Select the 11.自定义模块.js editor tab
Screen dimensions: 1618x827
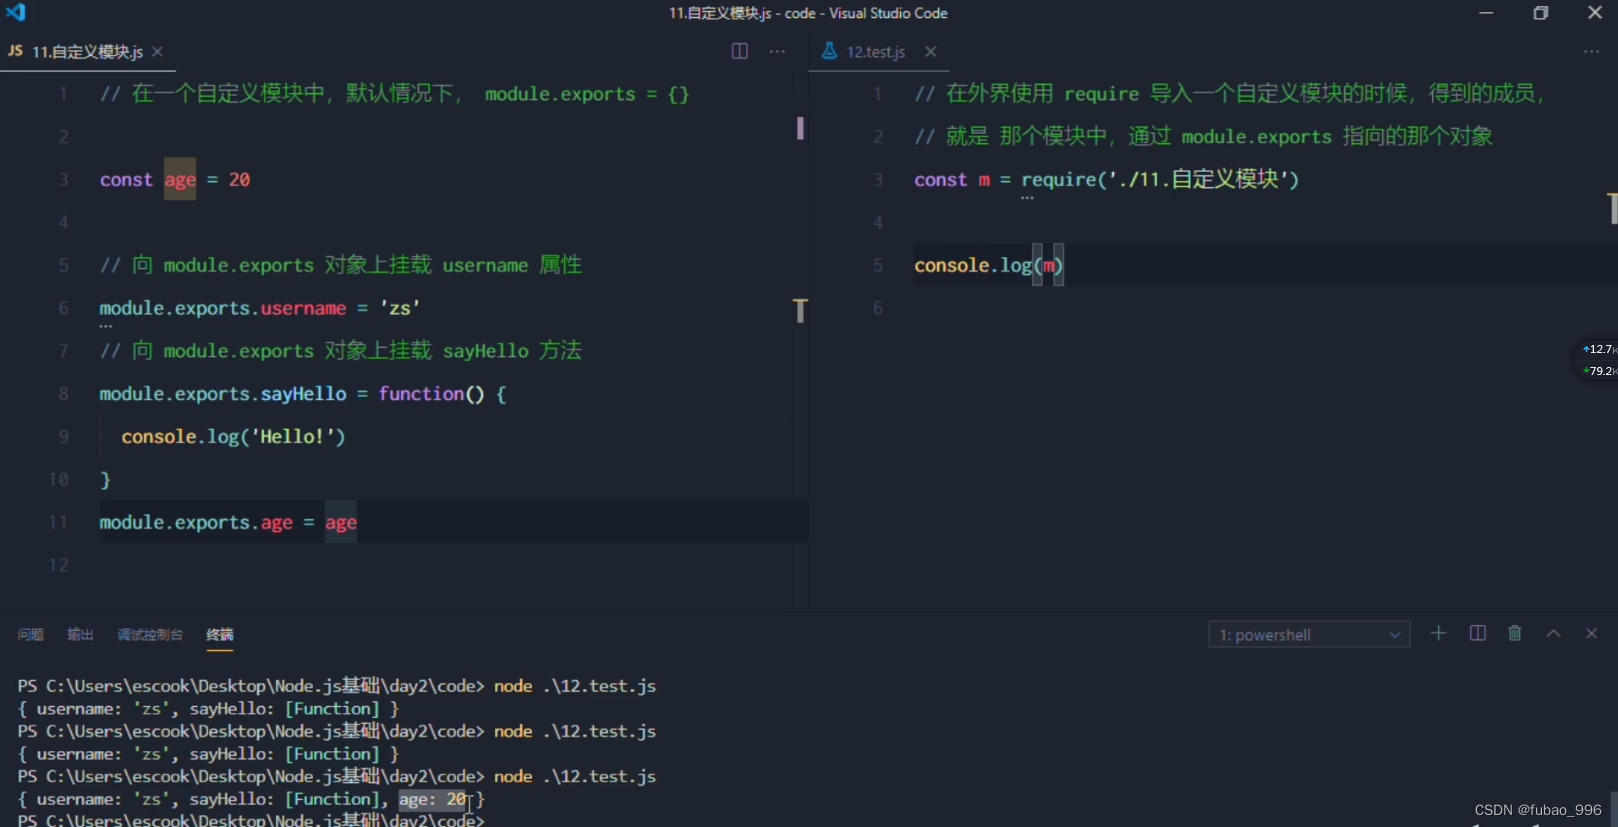(x=88, y=51)
